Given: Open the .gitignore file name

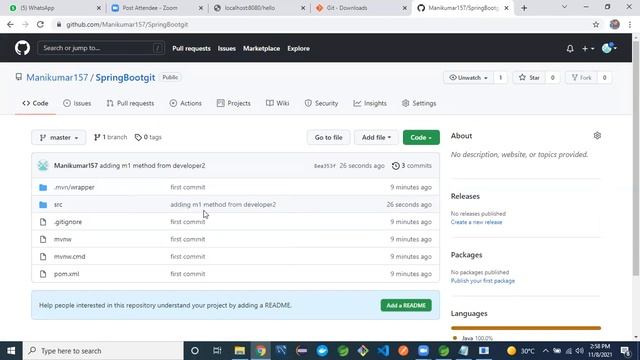Looking at the screenshot, I should coord(68,222).
